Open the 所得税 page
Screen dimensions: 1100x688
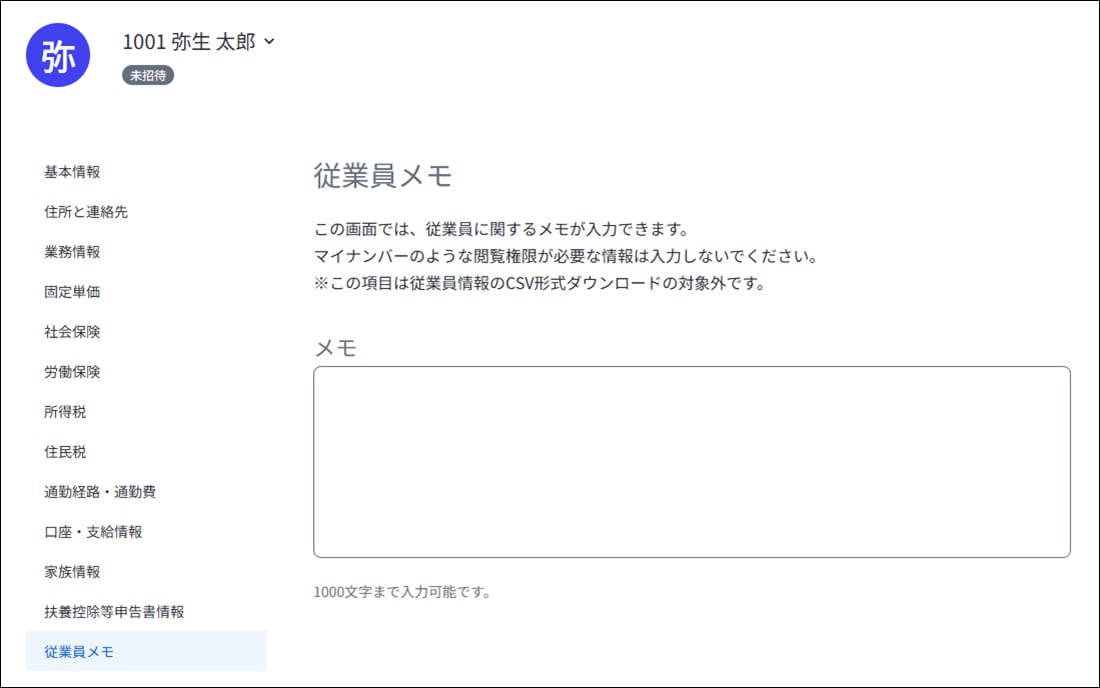coord(65,412)
